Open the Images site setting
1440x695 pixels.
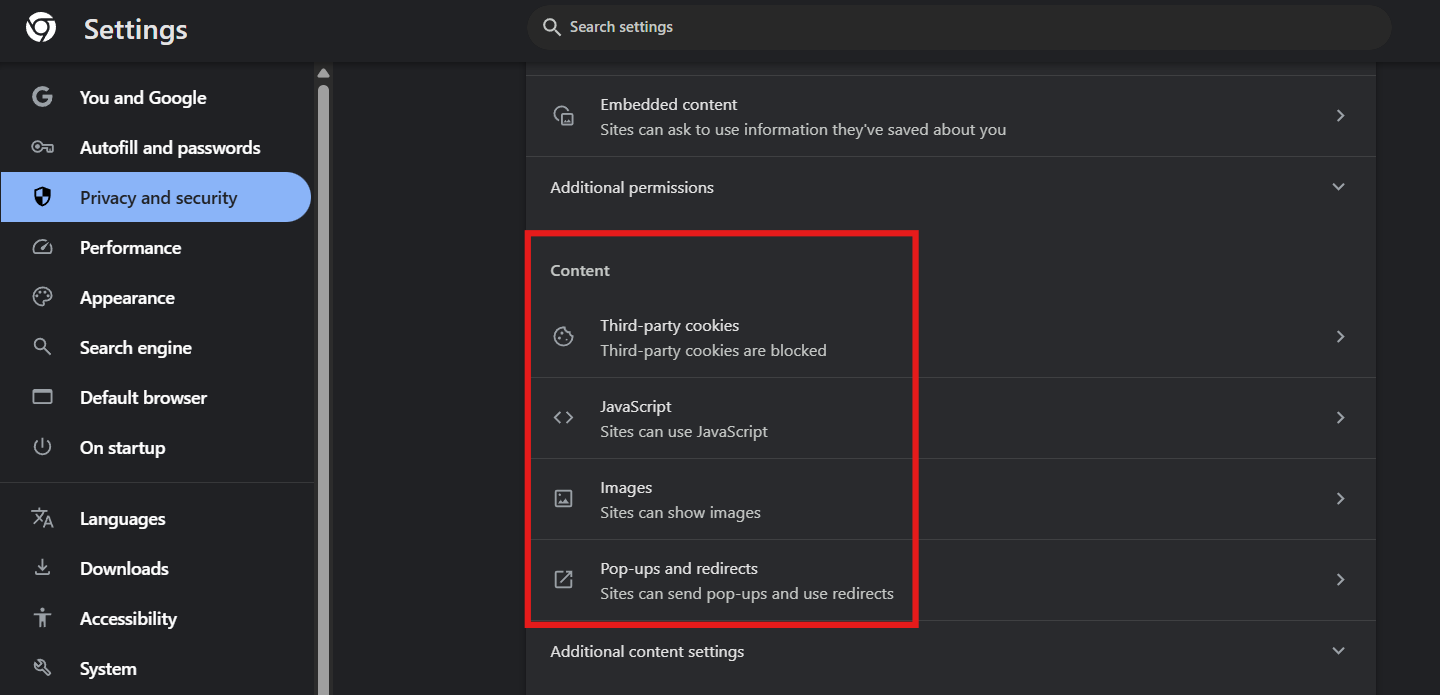tap(680, 499)
